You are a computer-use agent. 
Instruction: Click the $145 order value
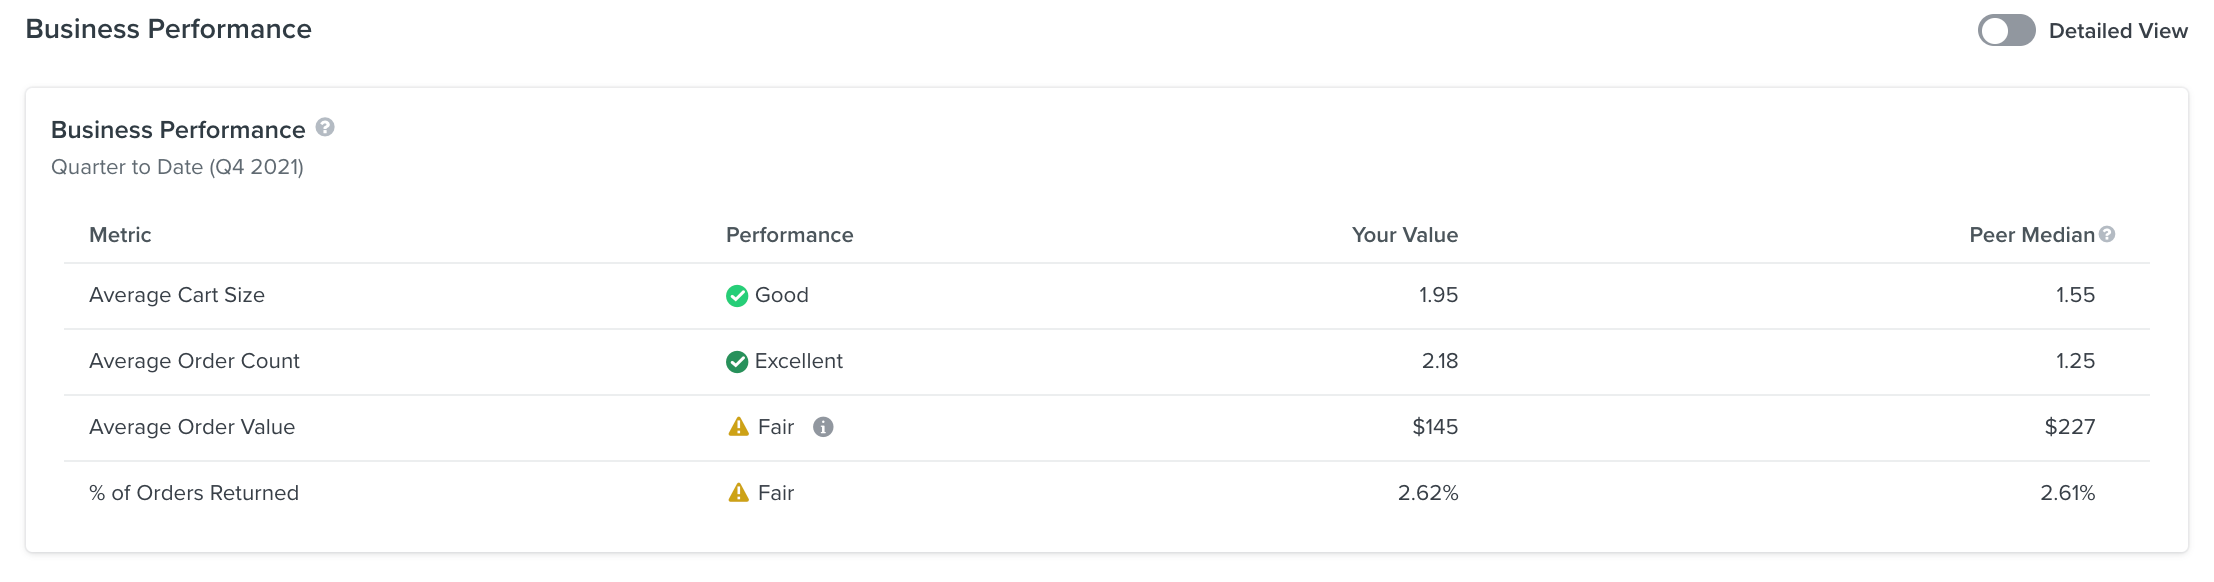[1435, 427]
